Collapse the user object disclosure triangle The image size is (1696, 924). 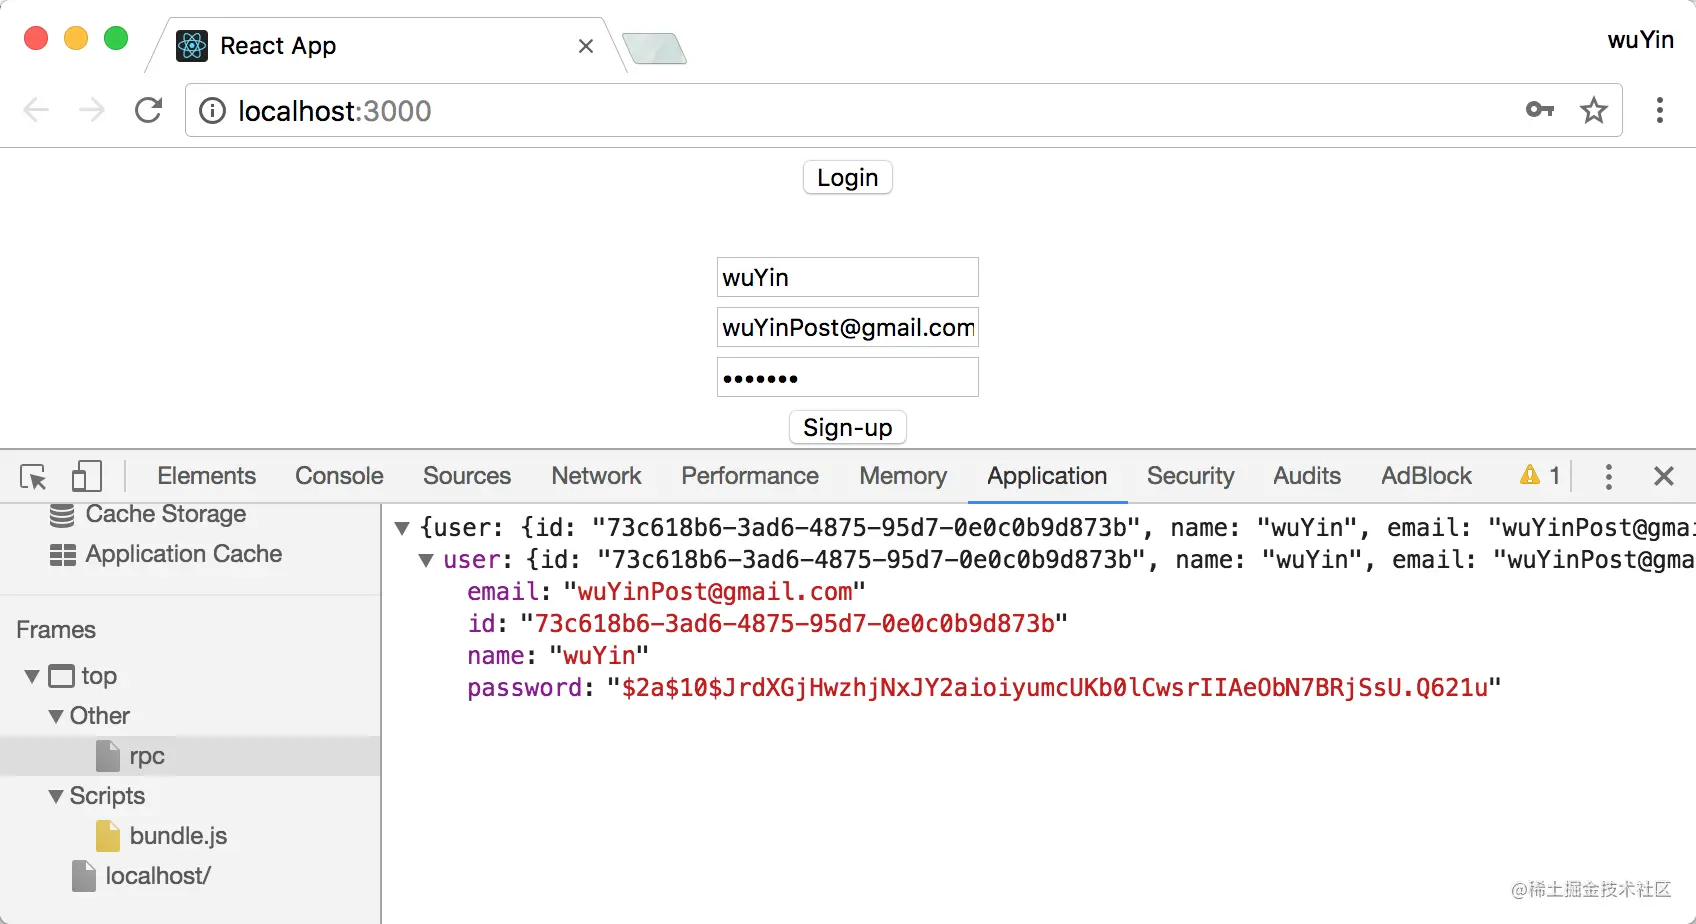(426, 560)
